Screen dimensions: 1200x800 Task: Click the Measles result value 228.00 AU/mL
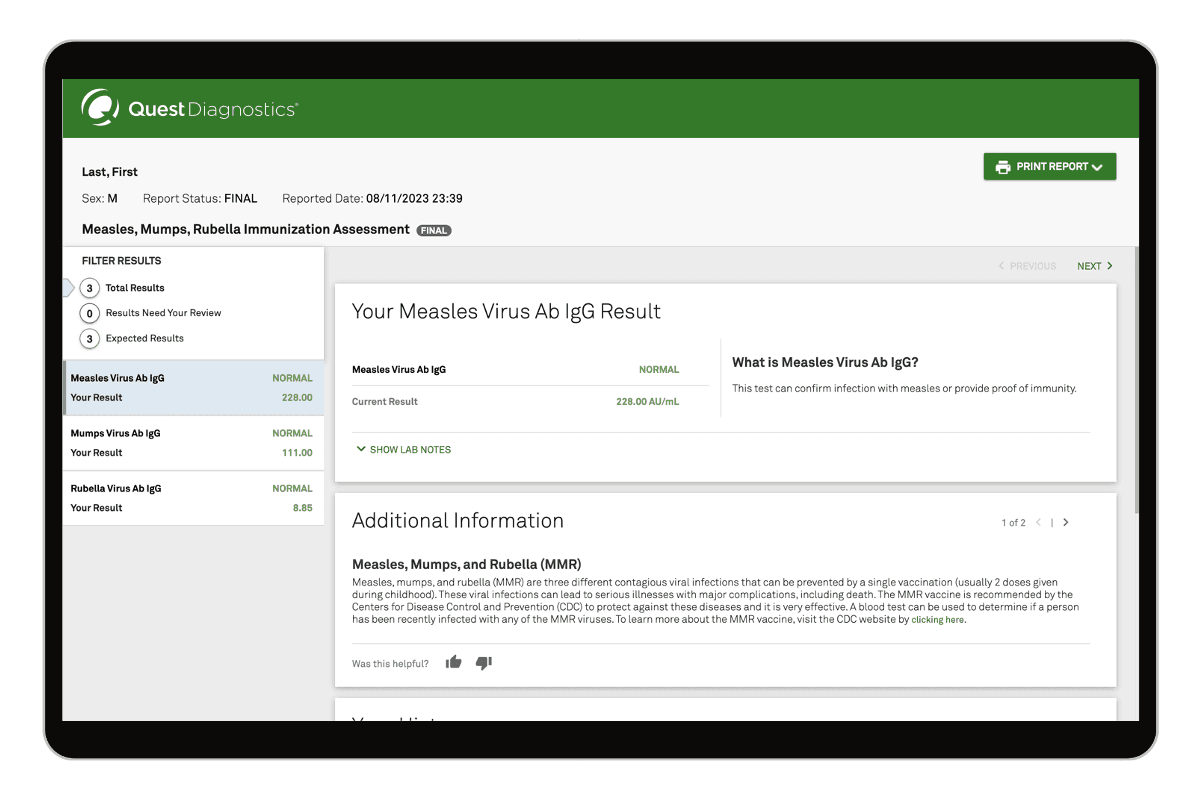647,402
